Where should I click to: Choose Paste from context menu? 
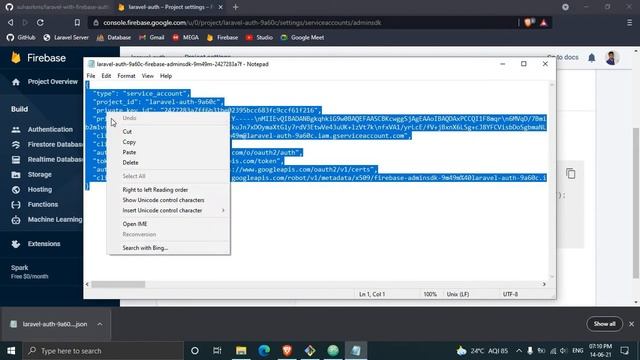[x=169, y=152]
